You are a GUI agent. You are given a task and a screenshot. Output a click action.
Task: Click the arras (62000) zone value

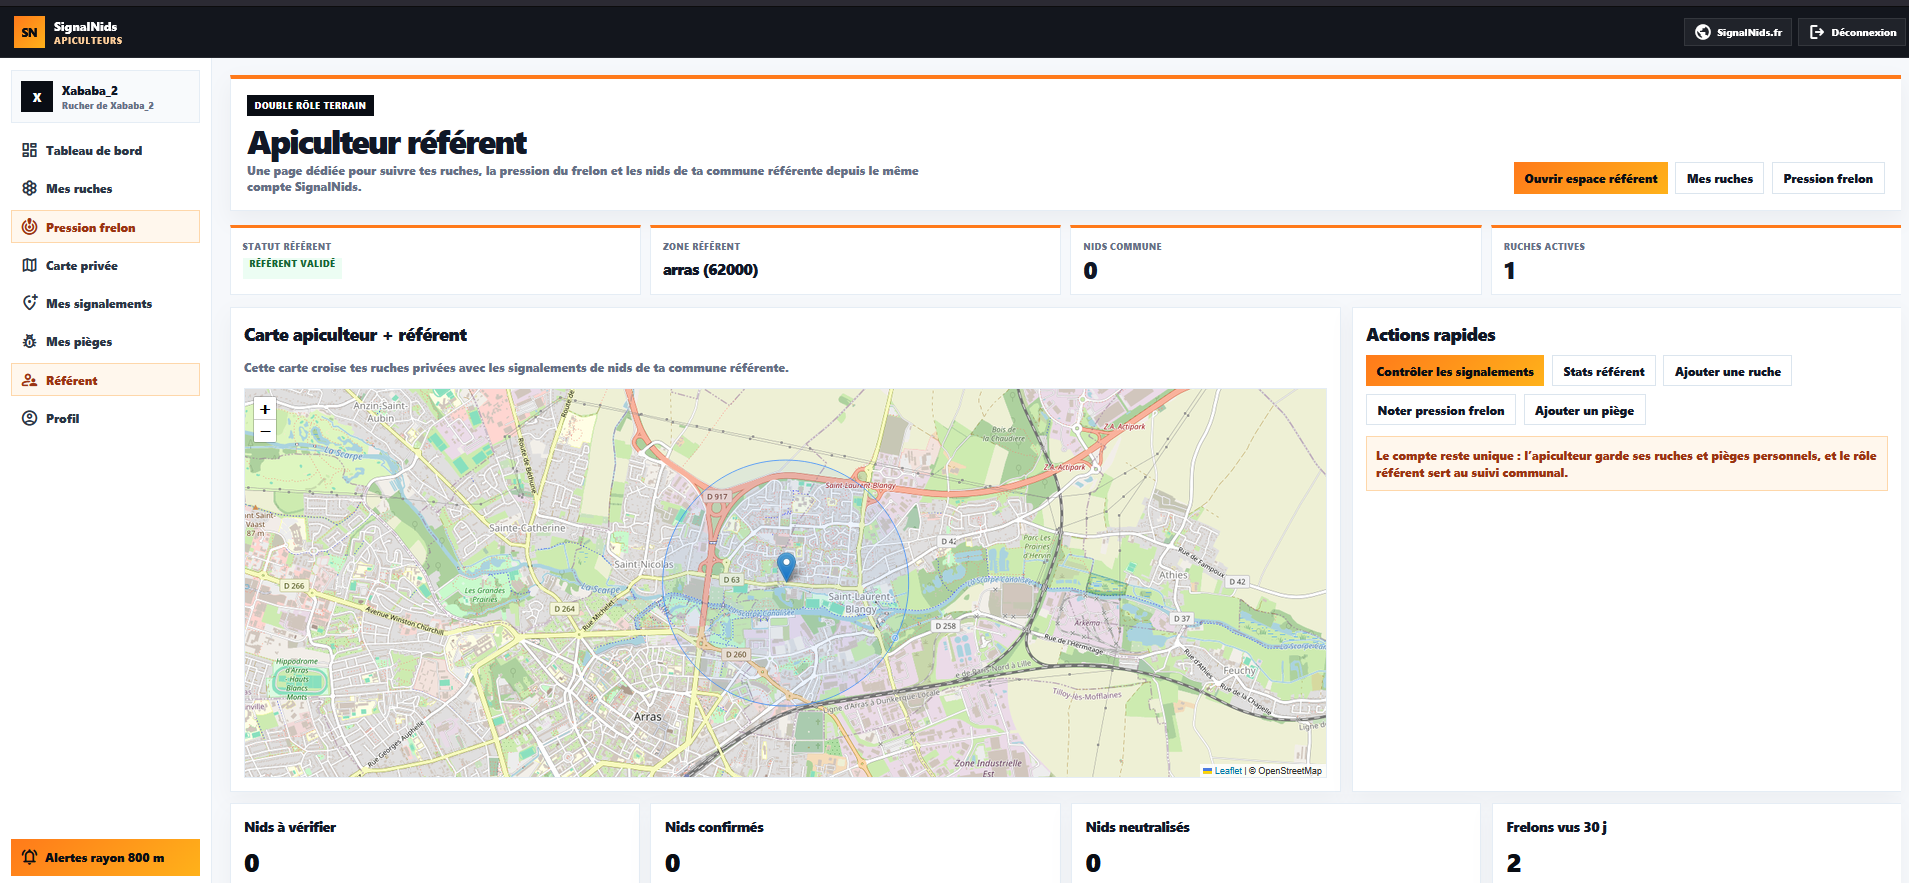(710, 270)
